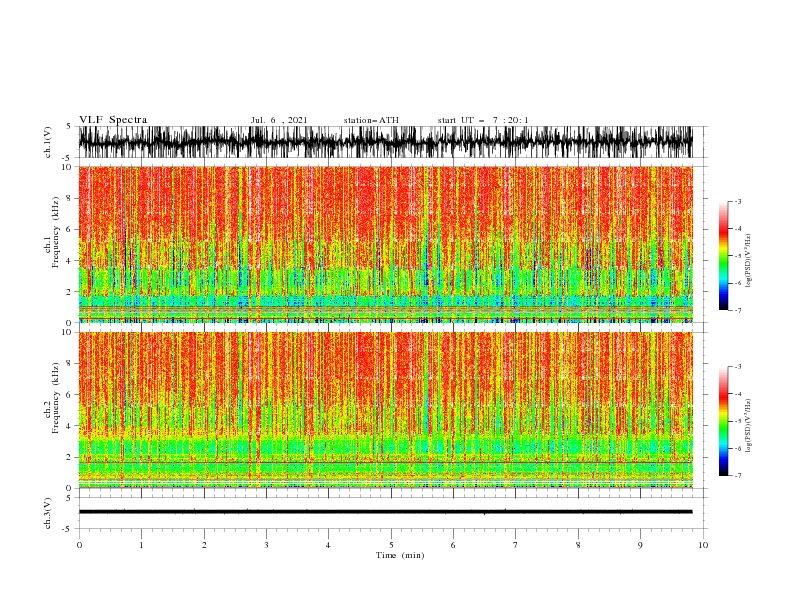The height and width of the screenshot is (612, 792).
Task: Click the "station=ATH" header label
Action: point(371,120)
